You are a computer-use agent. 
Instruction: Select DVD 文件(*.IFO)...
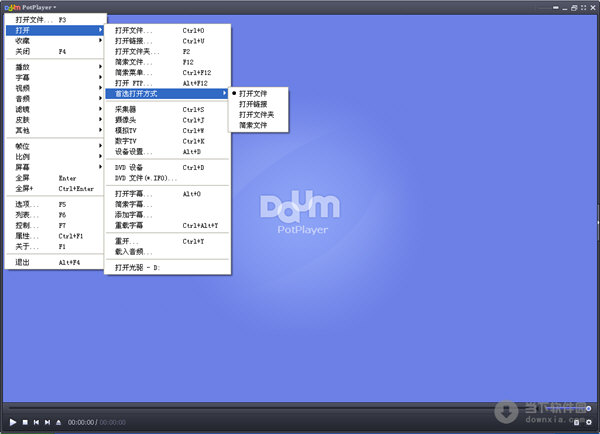(x=167, y=178)
